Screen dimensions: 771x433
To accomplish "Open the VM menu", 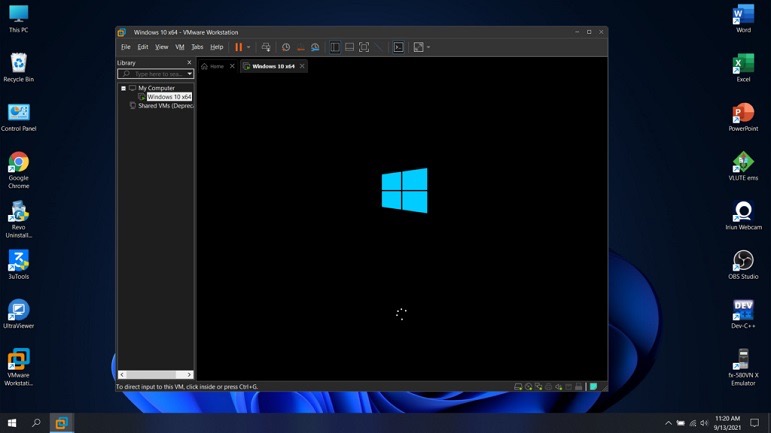I will 180,47.
